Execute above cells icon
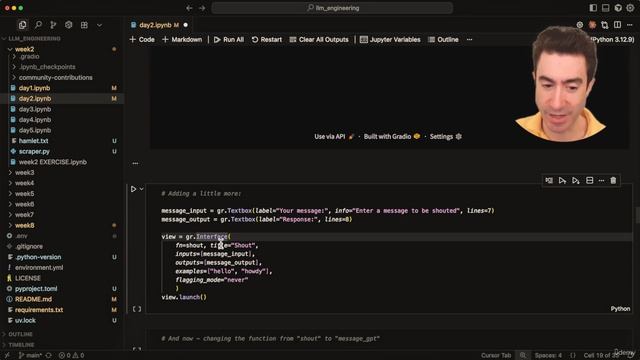Viewport: 640px width, 360px height. click(x=562, y=180)
